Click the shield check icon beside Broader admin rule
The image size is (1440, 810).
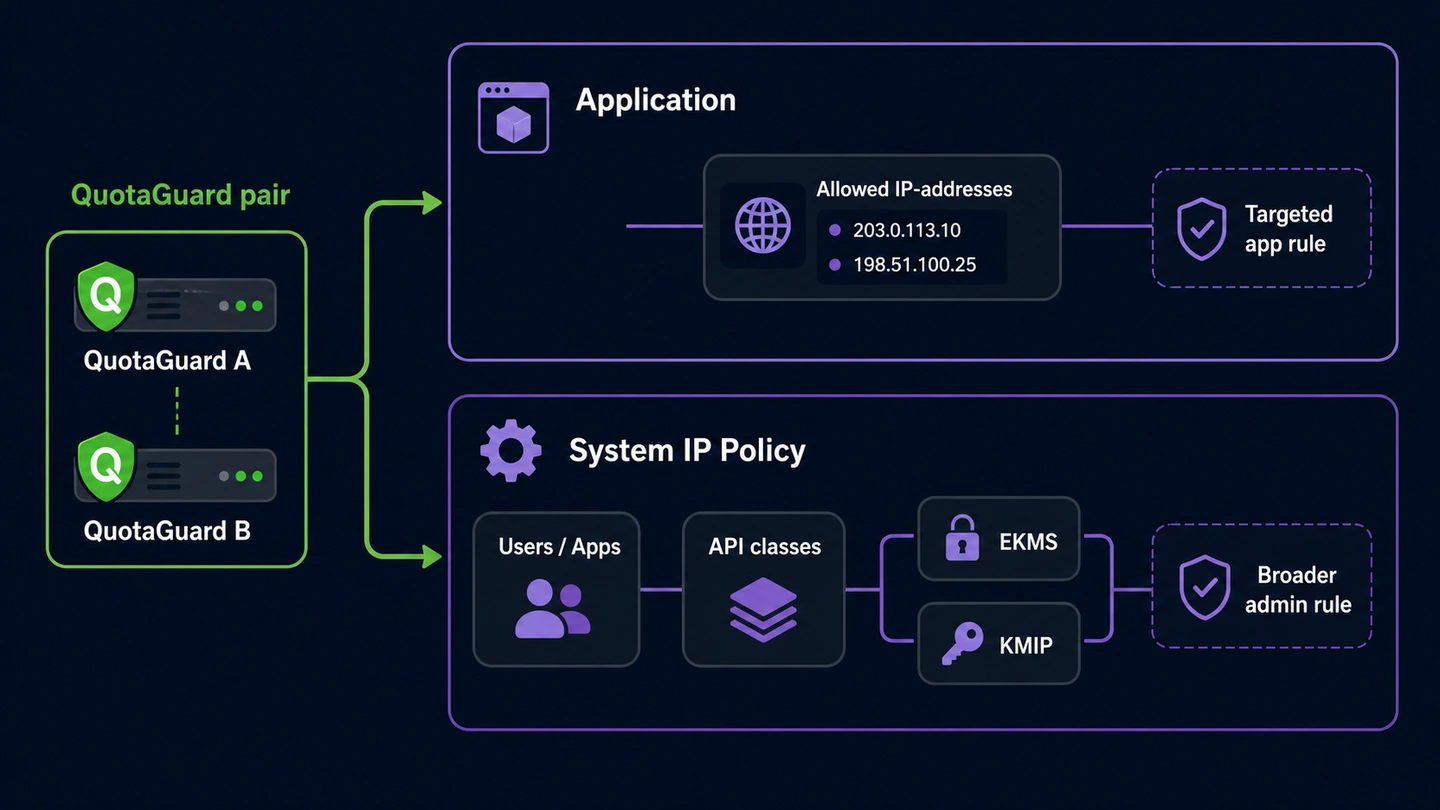1204,588
